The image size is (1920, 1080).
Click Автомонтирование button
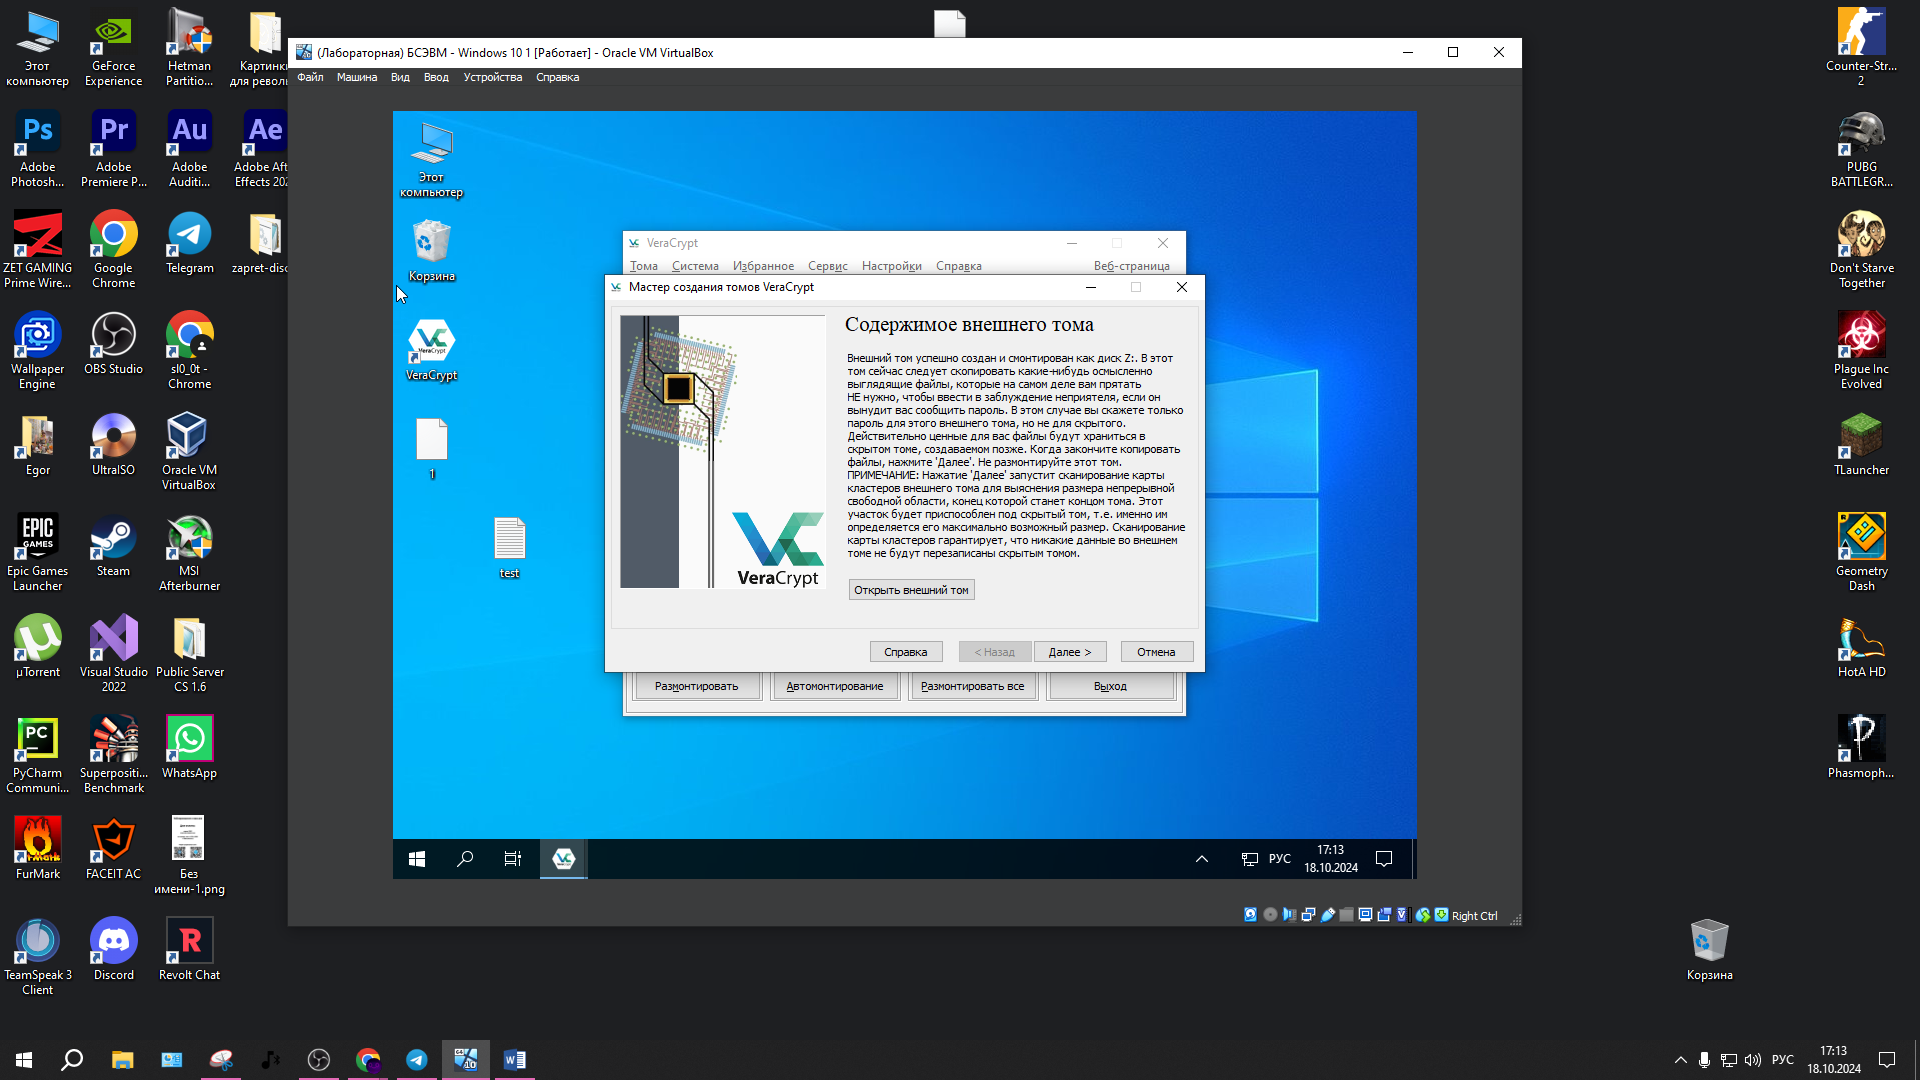point(835,686)
